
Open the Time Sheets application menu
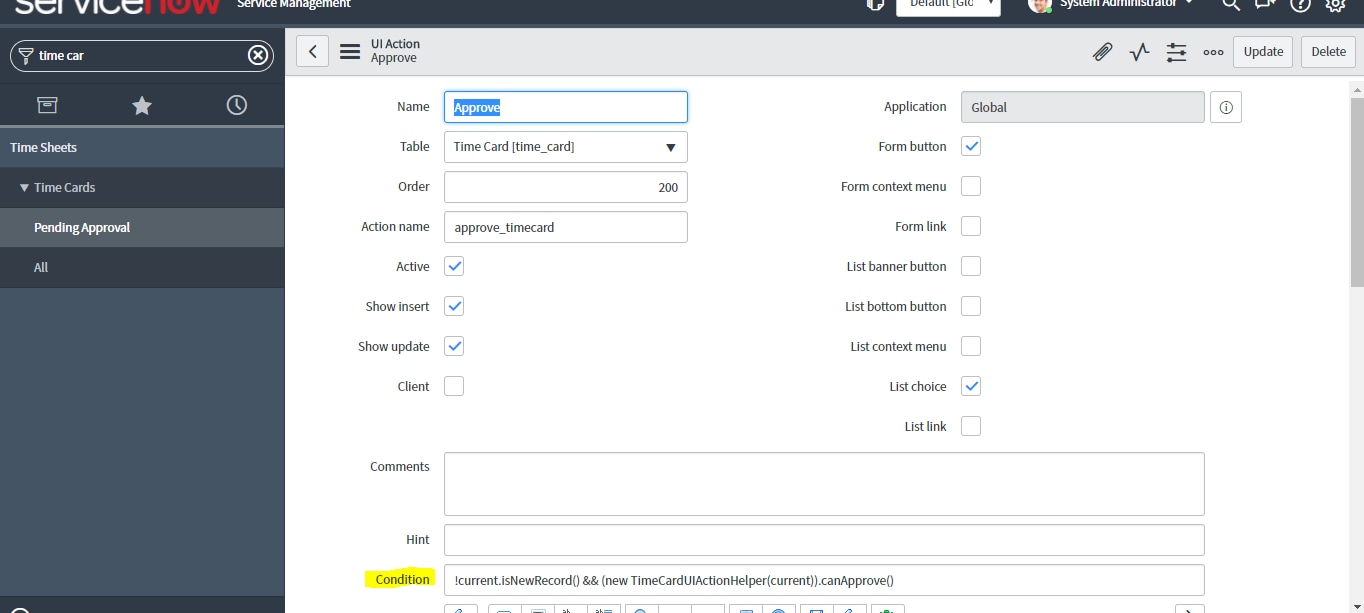(x=142, y=147)
